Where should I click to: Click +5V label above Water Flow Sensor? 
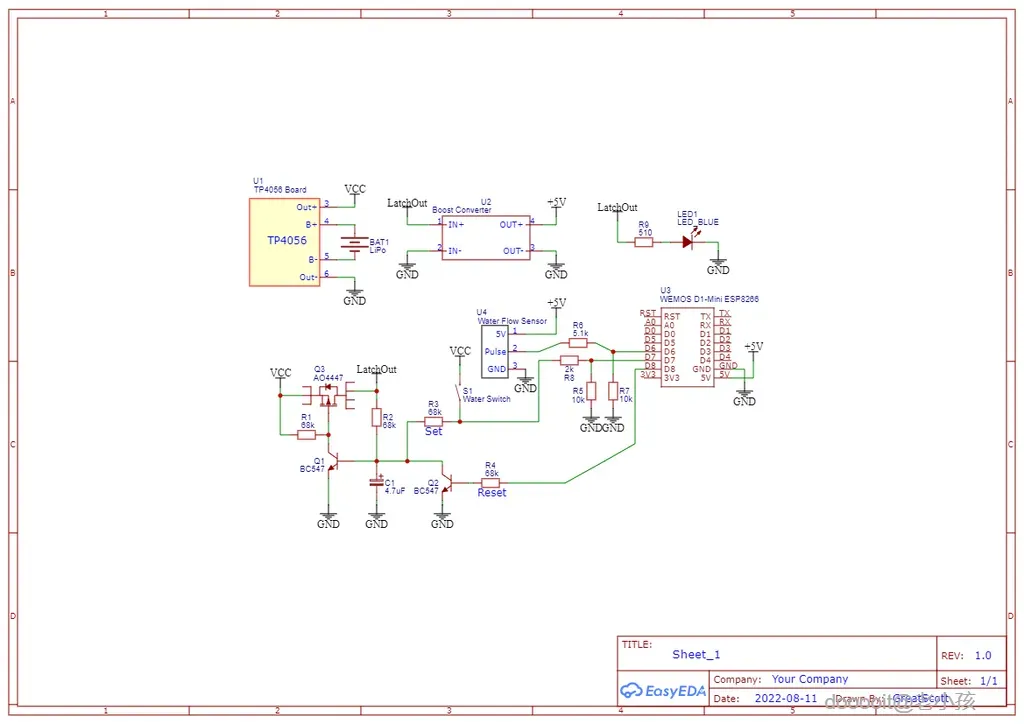click(x=556, y=303)
